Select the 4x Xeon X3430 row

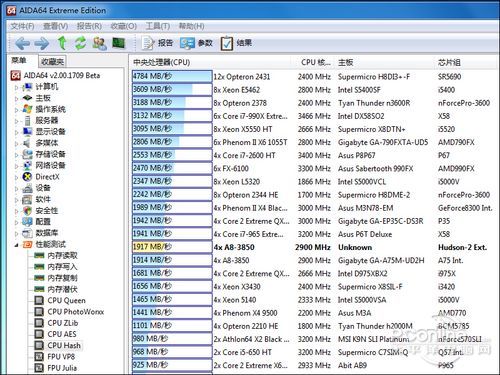click(x=313, y=287)
